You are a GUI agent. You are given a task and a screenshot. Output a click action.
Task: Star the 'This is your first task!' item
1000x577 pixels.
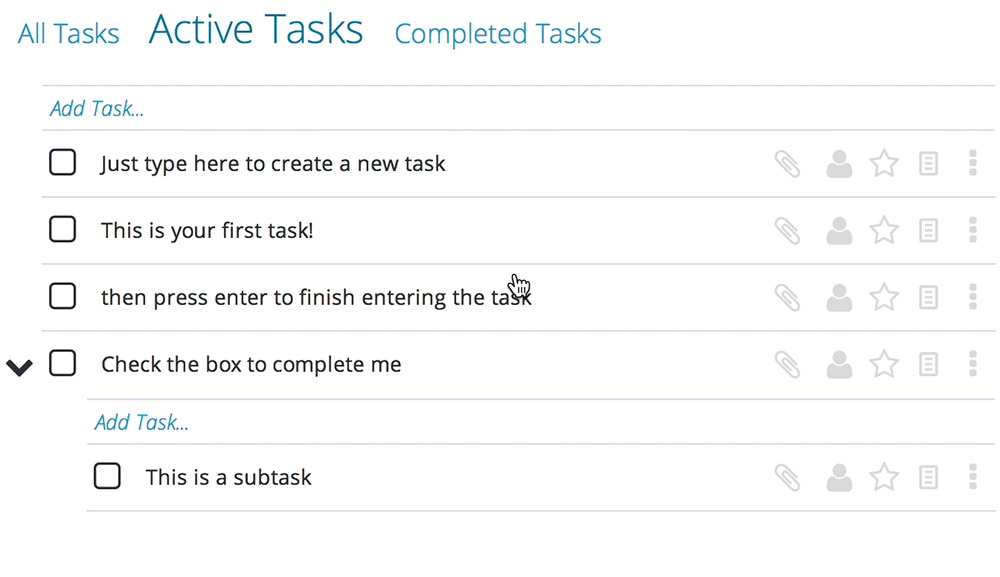[x=885, y=230]
